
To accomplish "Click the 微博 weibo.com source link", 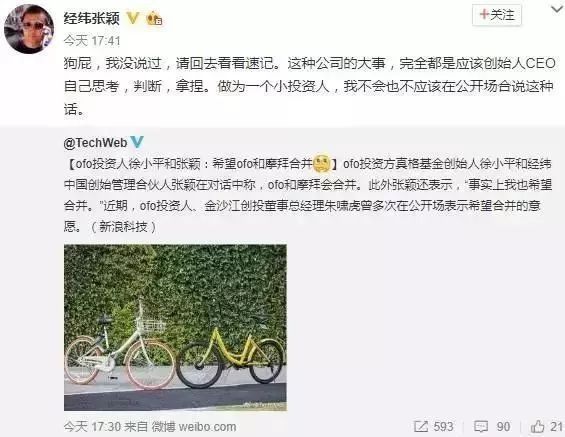I will [x=194, y=427].
